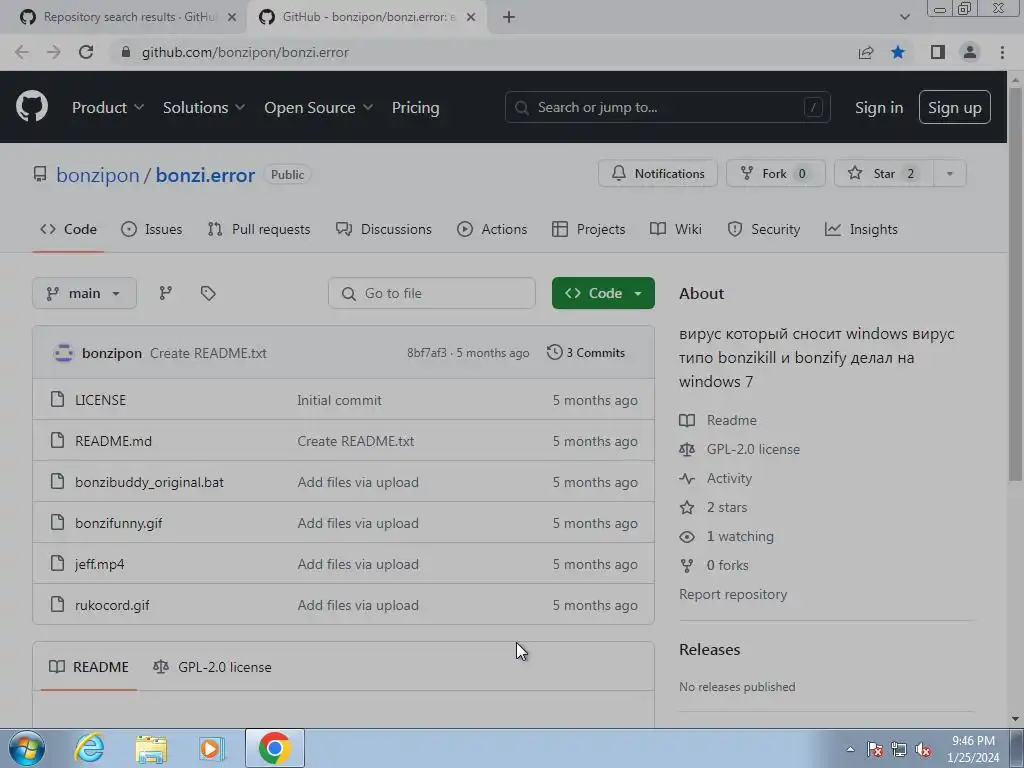Open the Wiki tab
Image resolution: width=1024 pixels, height=768 pixels.
(676, 229)
